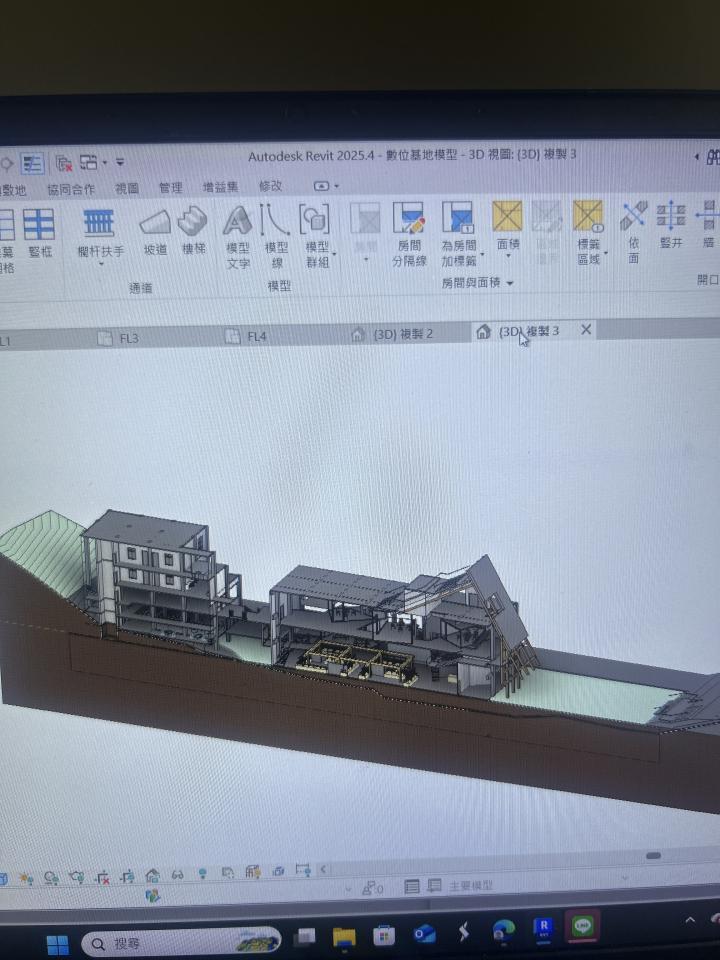720x960 pixels.
Task: Select the Railing (欄杆扶手) tool
Action: (100, 230)
